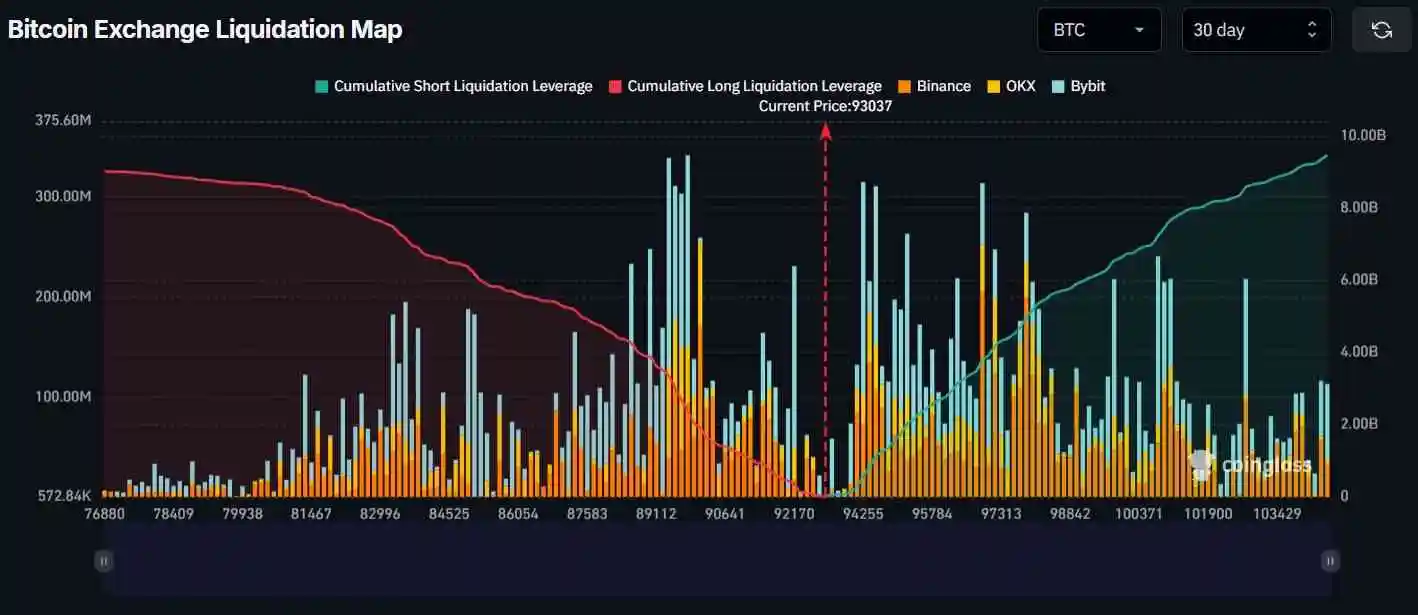1418x615 pixels.
Task: Click the orange Binance legend marker
Action: point(905,86)
